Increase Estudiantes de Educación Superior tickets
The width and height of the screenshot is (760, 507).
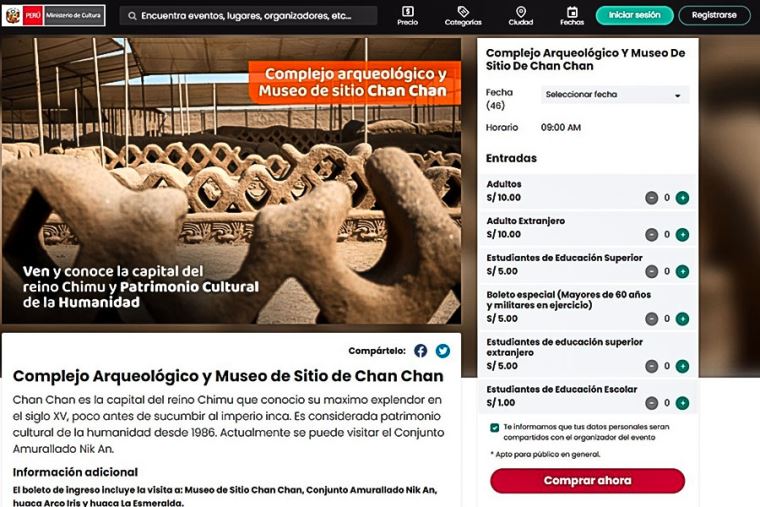(682, 271)
